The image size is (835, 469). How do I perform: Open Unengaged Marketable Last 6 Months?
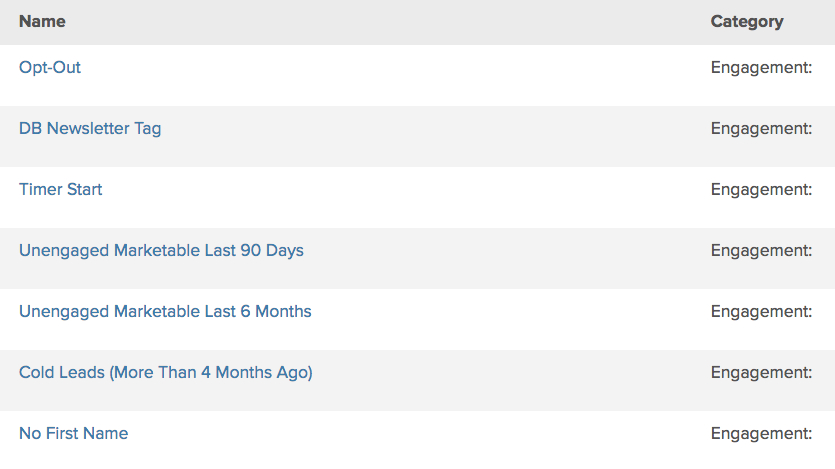coord(165,312)
